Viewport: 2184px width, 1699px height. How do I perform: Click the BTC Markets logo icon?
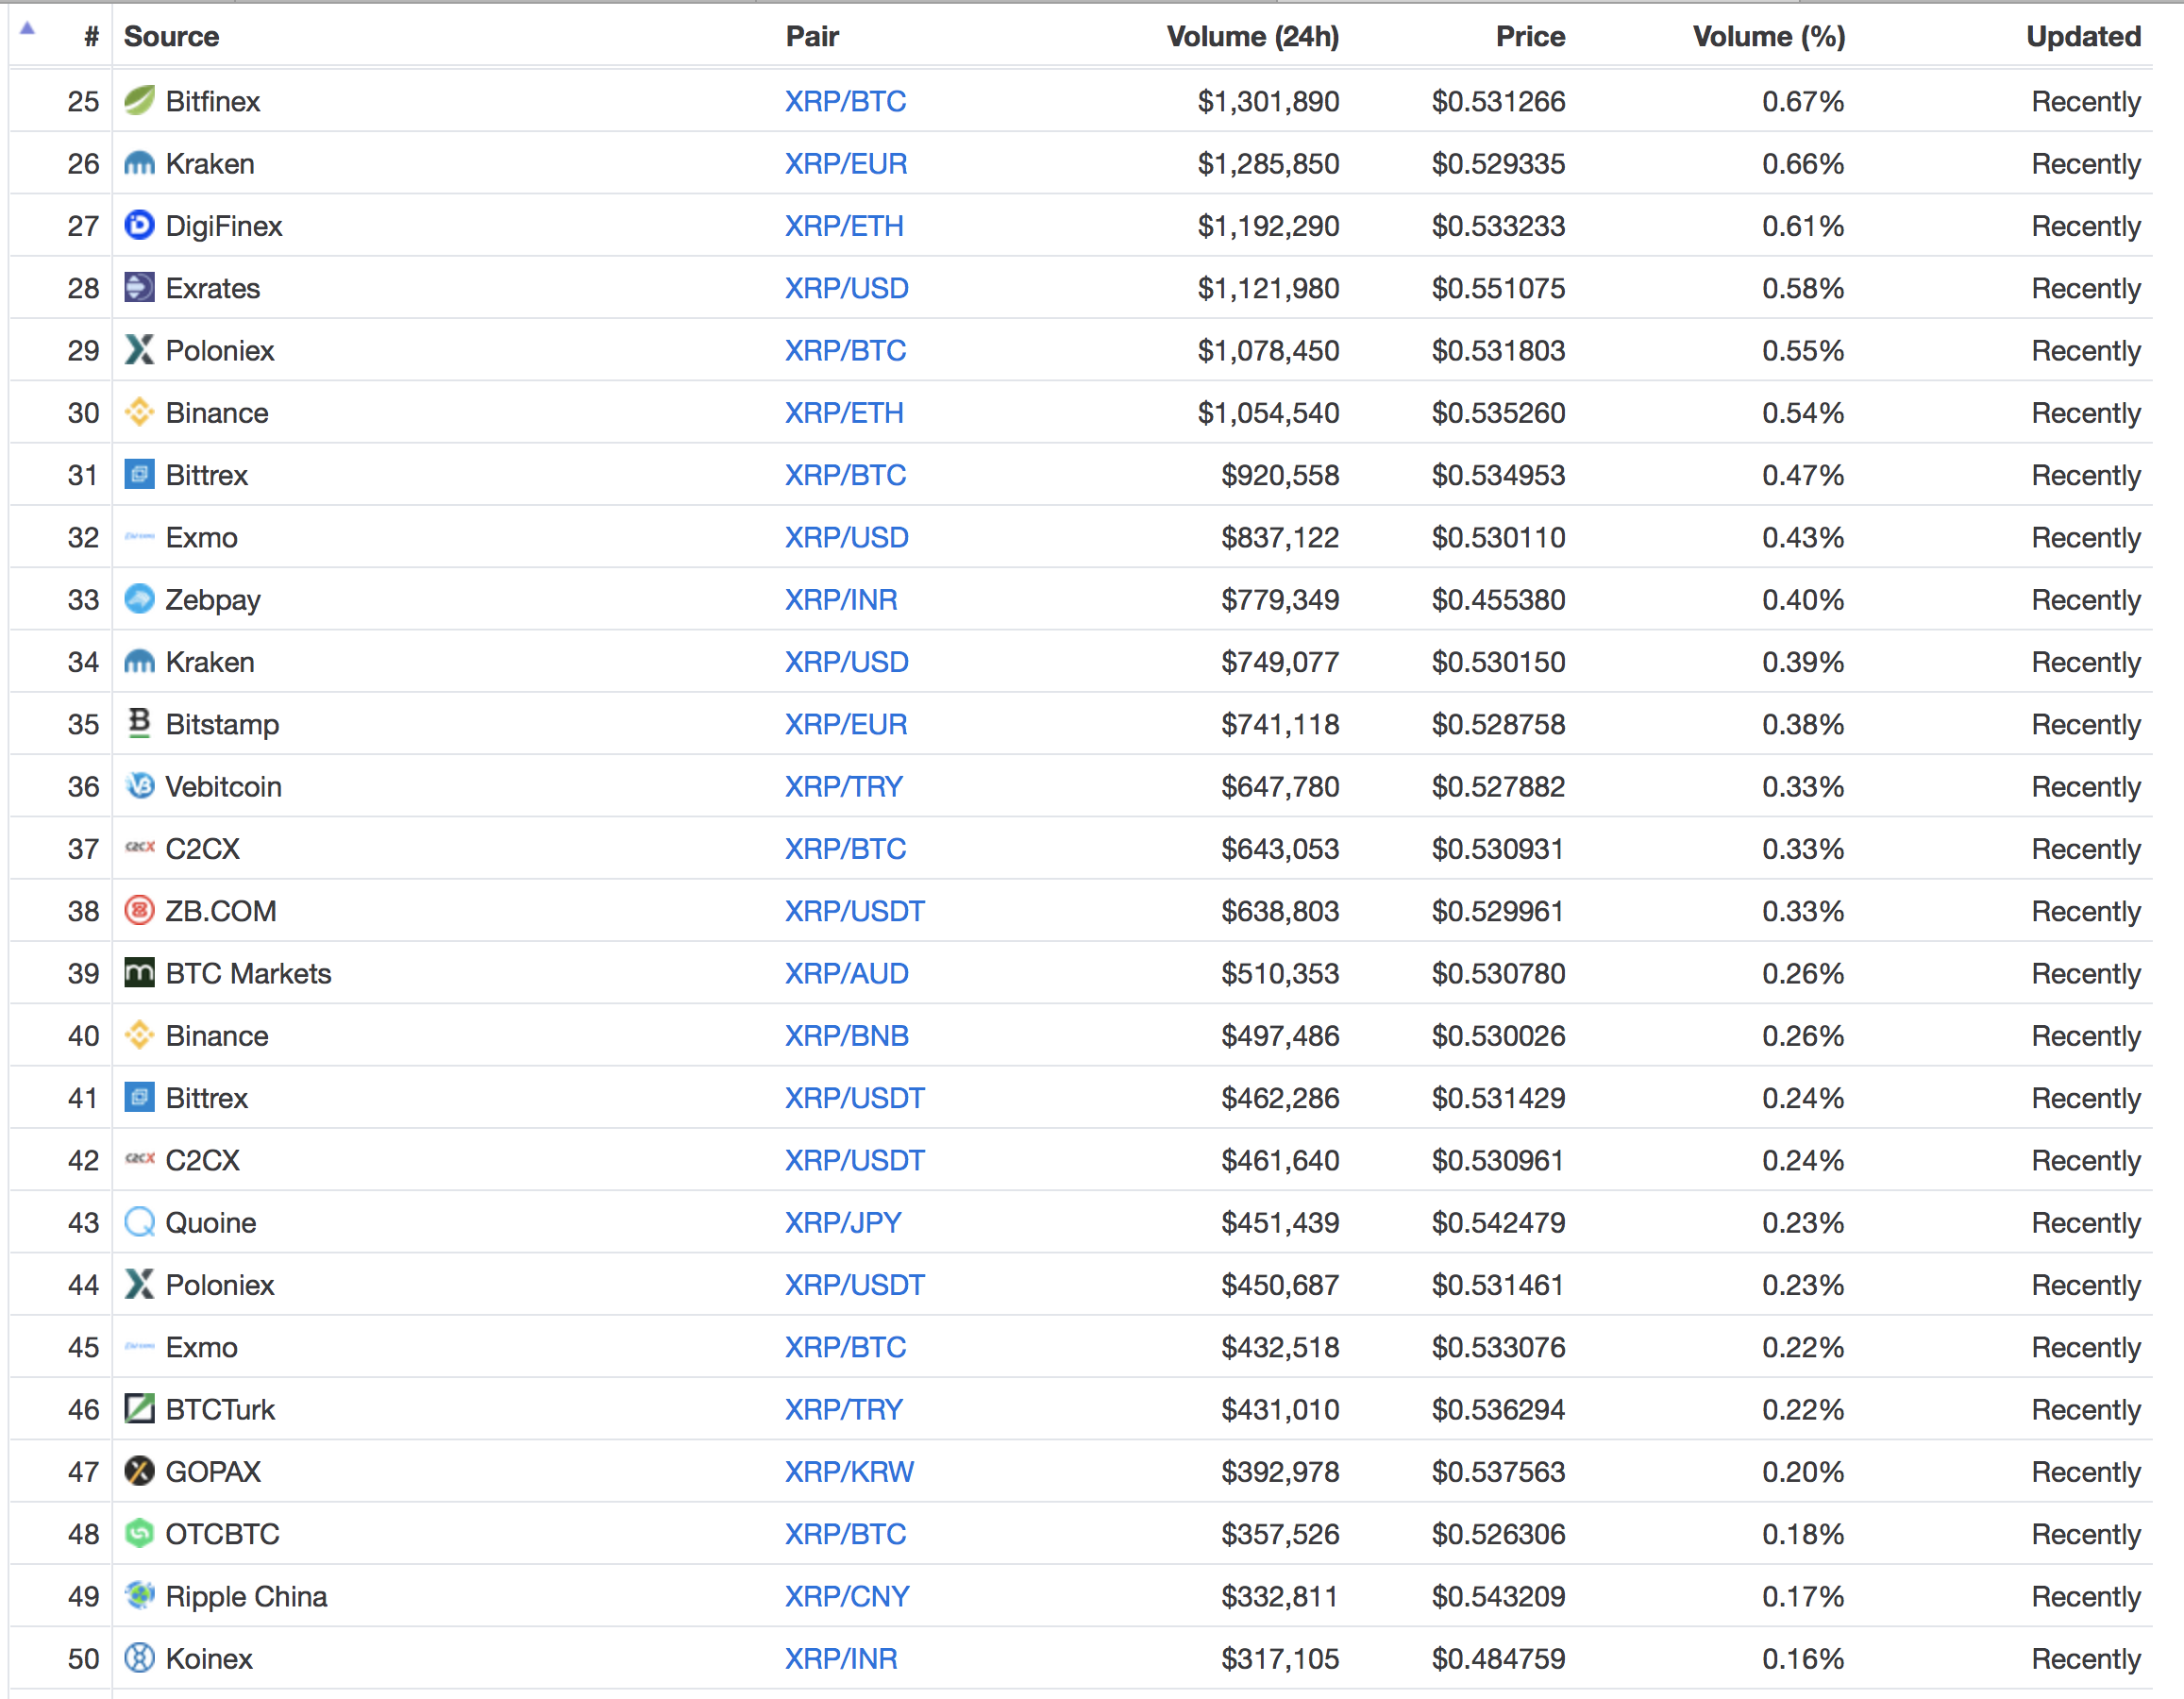pyautogui.click(x=139, y=972)
